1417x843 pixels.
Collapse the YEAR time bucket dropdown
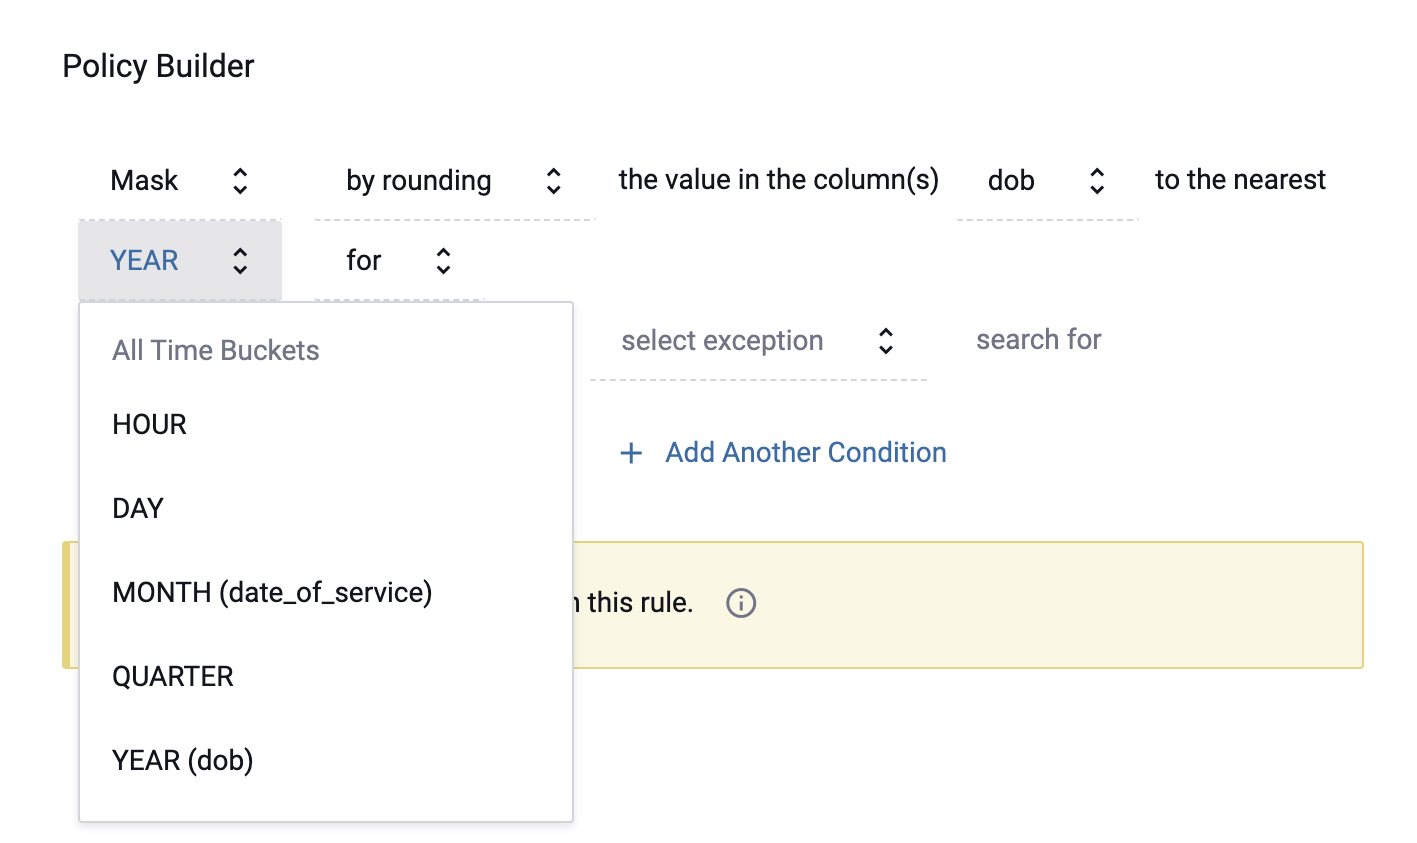(x=180, y=260)
